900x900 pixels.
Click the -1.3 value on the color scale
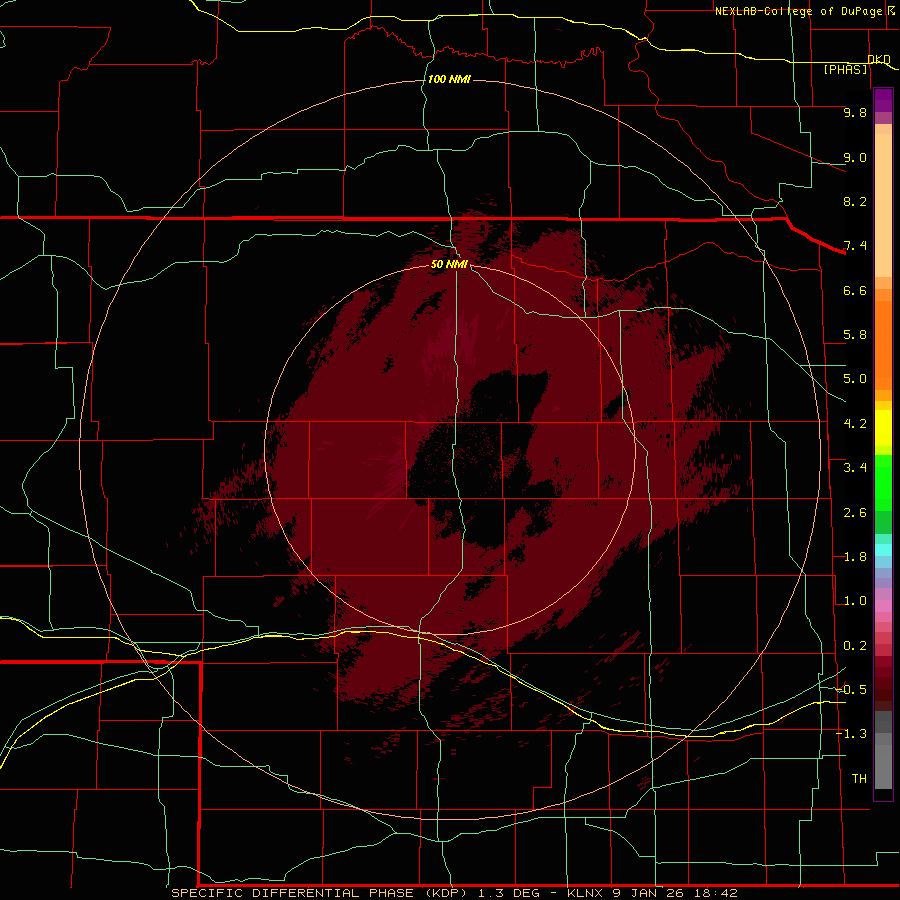pyautogui.click(x=851, y=734)
